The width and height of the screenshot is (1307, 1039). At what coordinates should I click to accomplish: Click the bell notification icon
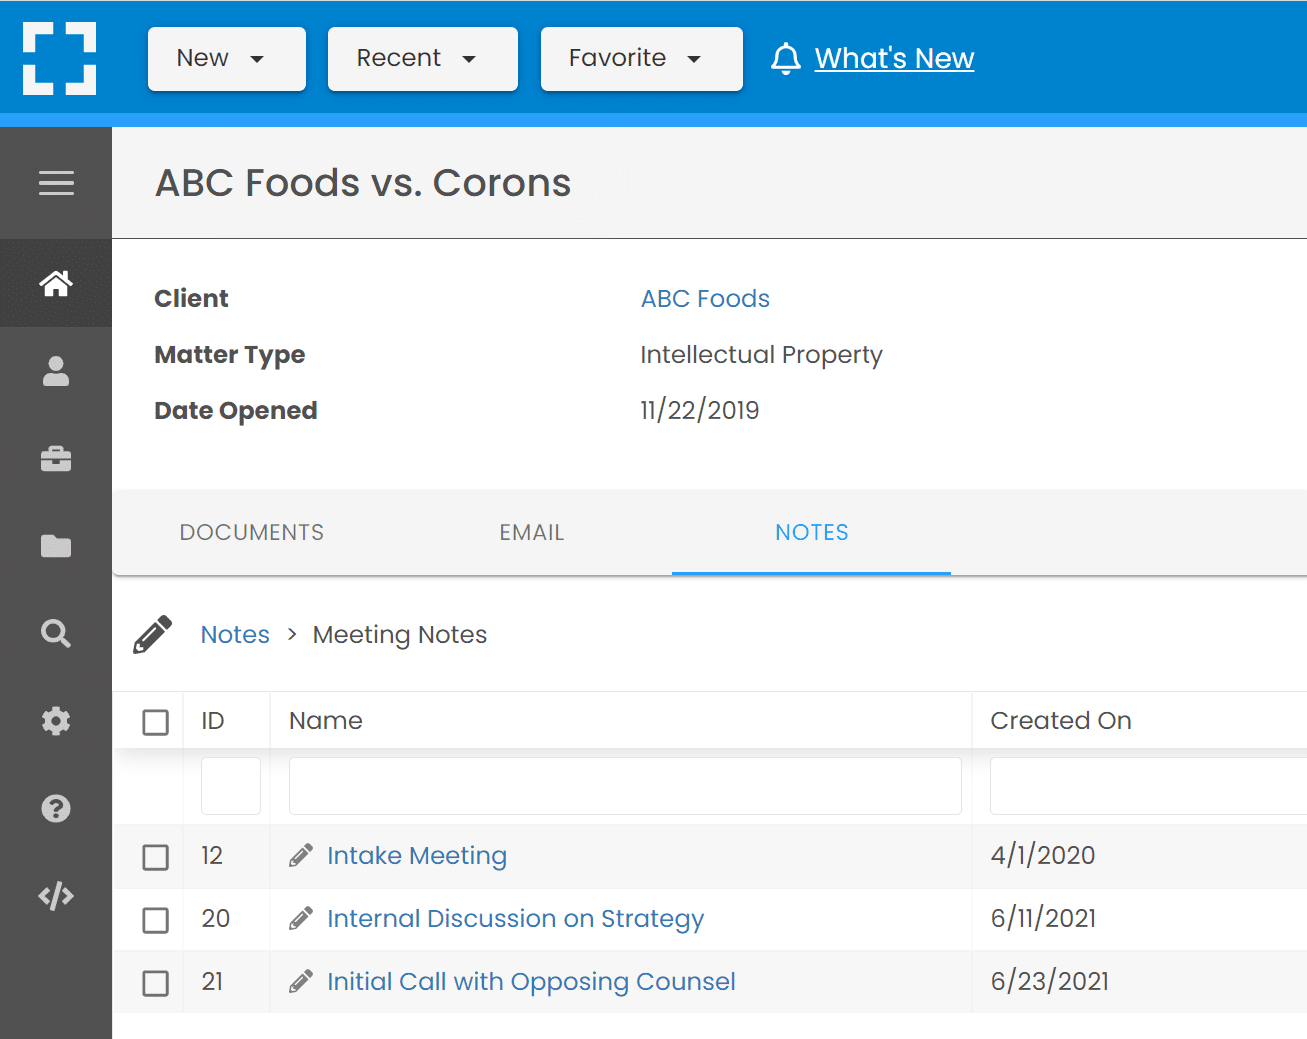786,59
